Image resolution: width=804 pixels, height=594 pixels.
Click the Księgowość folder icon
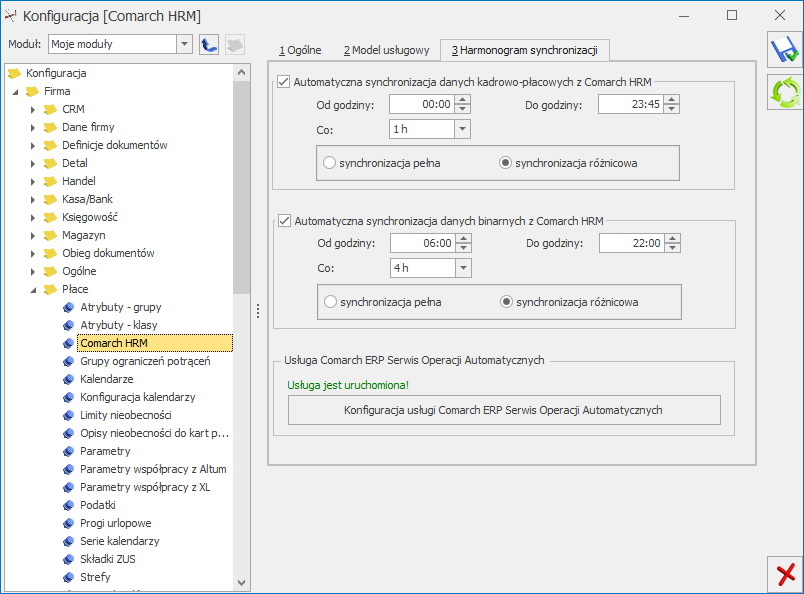coord(50,217)
